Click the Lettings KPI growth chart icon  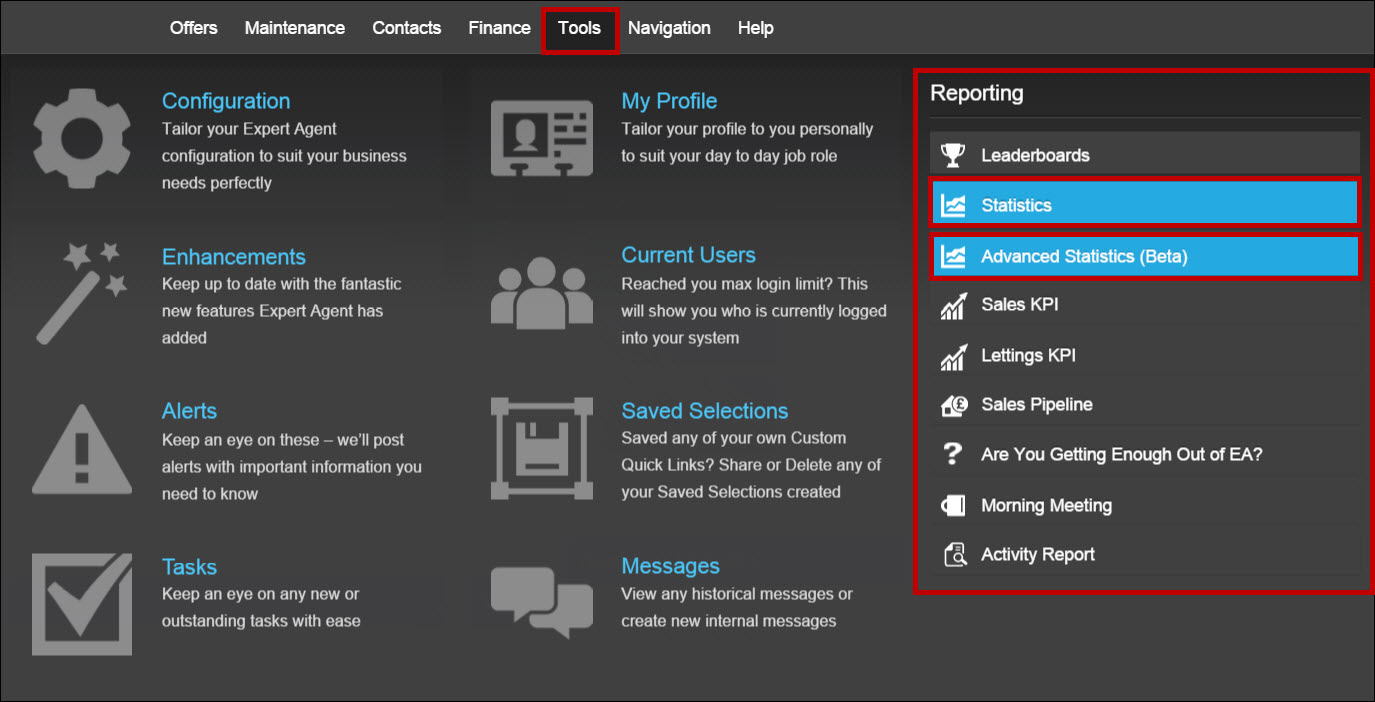click(953, 356)
